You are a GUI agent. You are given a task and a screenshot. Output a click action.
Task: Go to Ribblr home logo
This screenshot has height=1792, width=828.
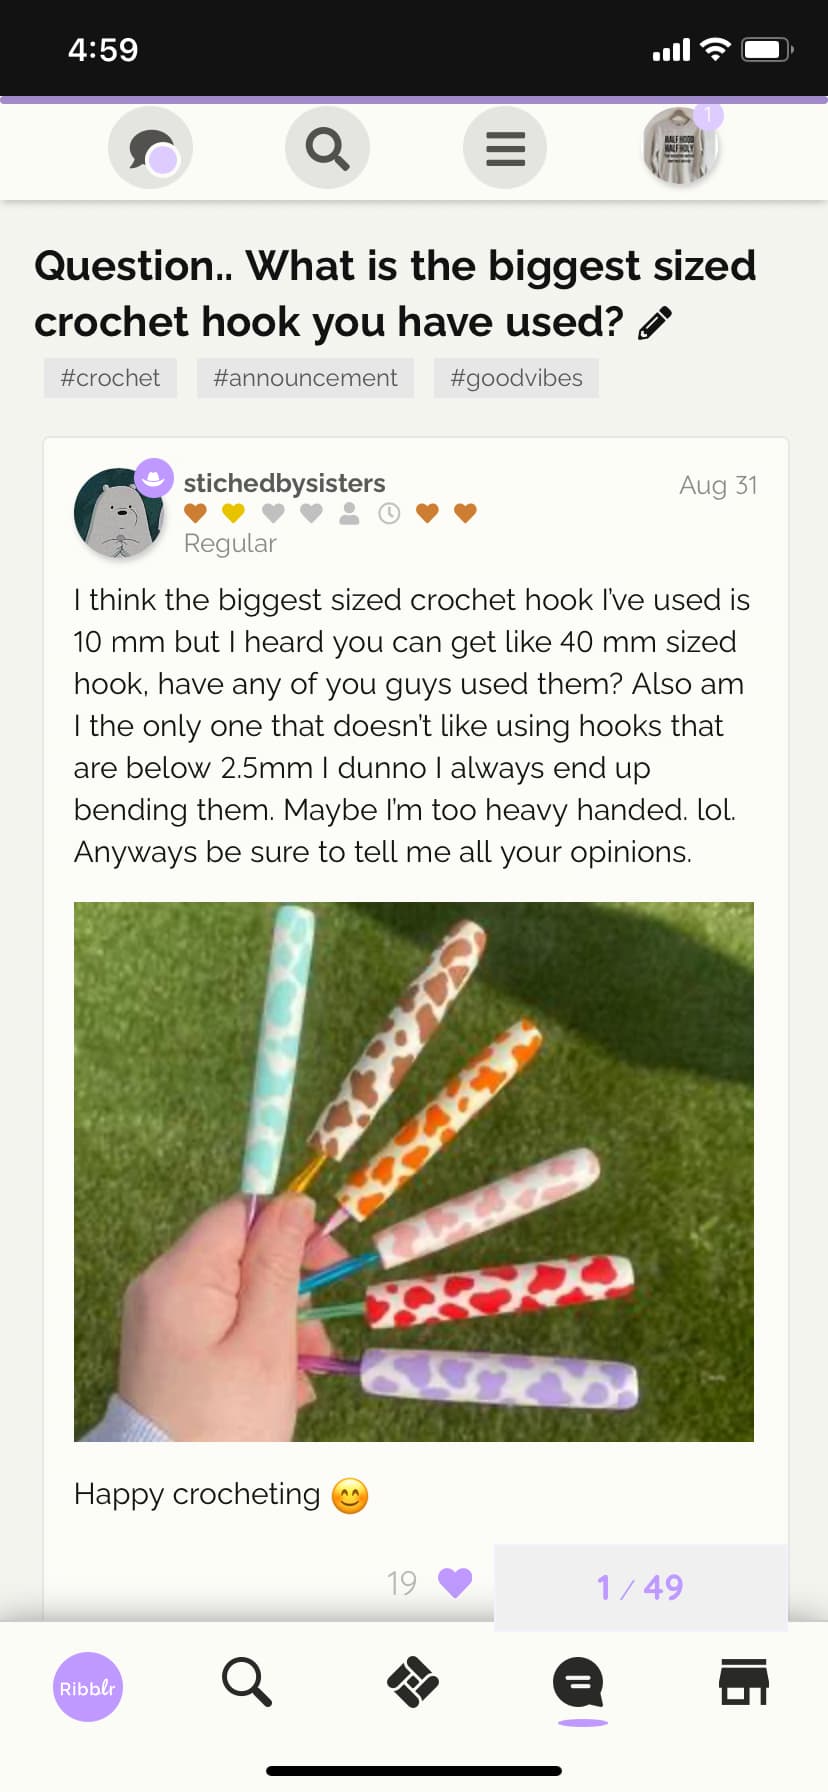pos(88,1687)
